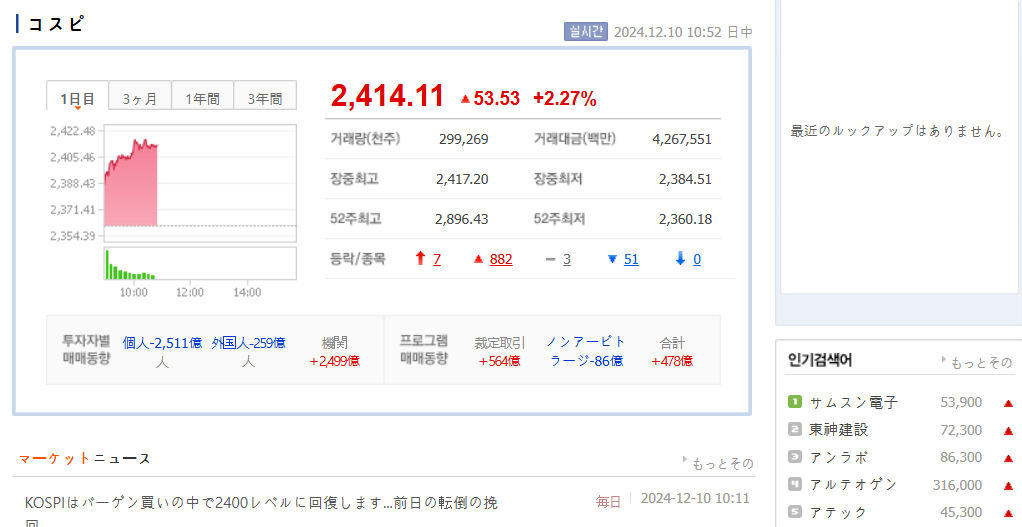Image resolution: width=1022 pixels, height=527 pixels.
Task: Open 東神建設 in popular searches
Action: [x=838, y=430]
